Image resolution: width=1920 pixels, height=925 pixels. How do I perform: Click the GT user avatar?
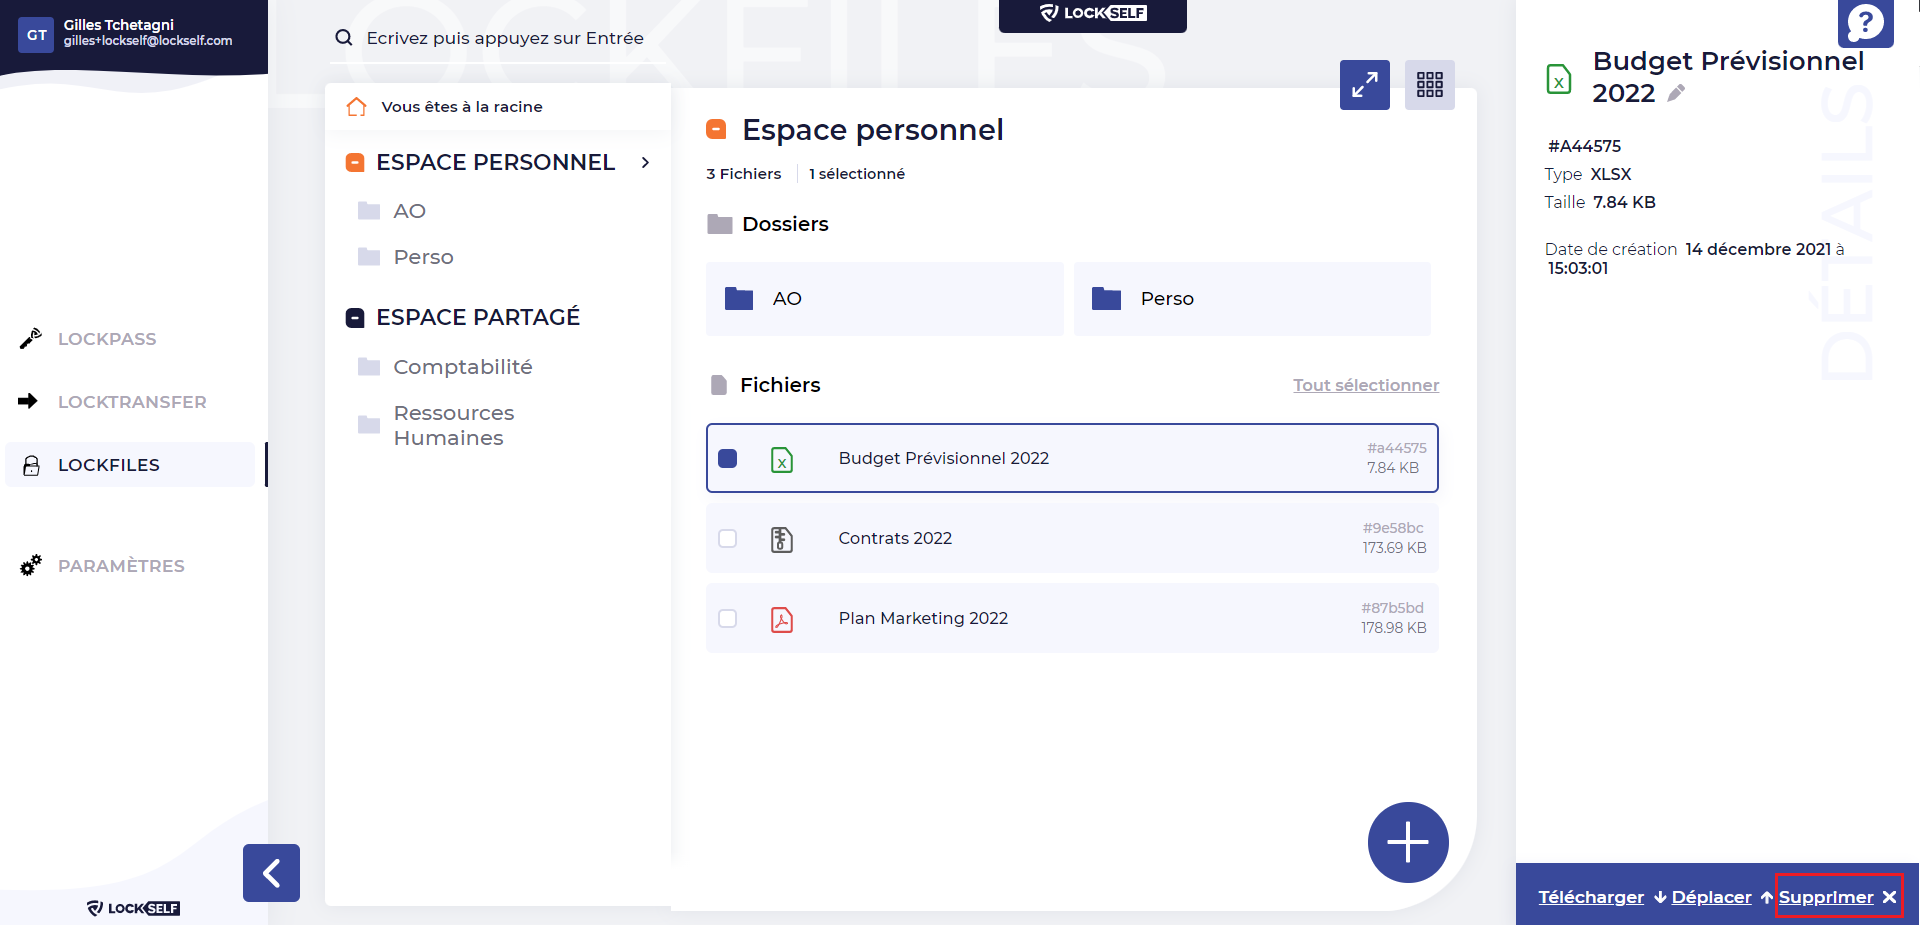(x=37, y=35)
